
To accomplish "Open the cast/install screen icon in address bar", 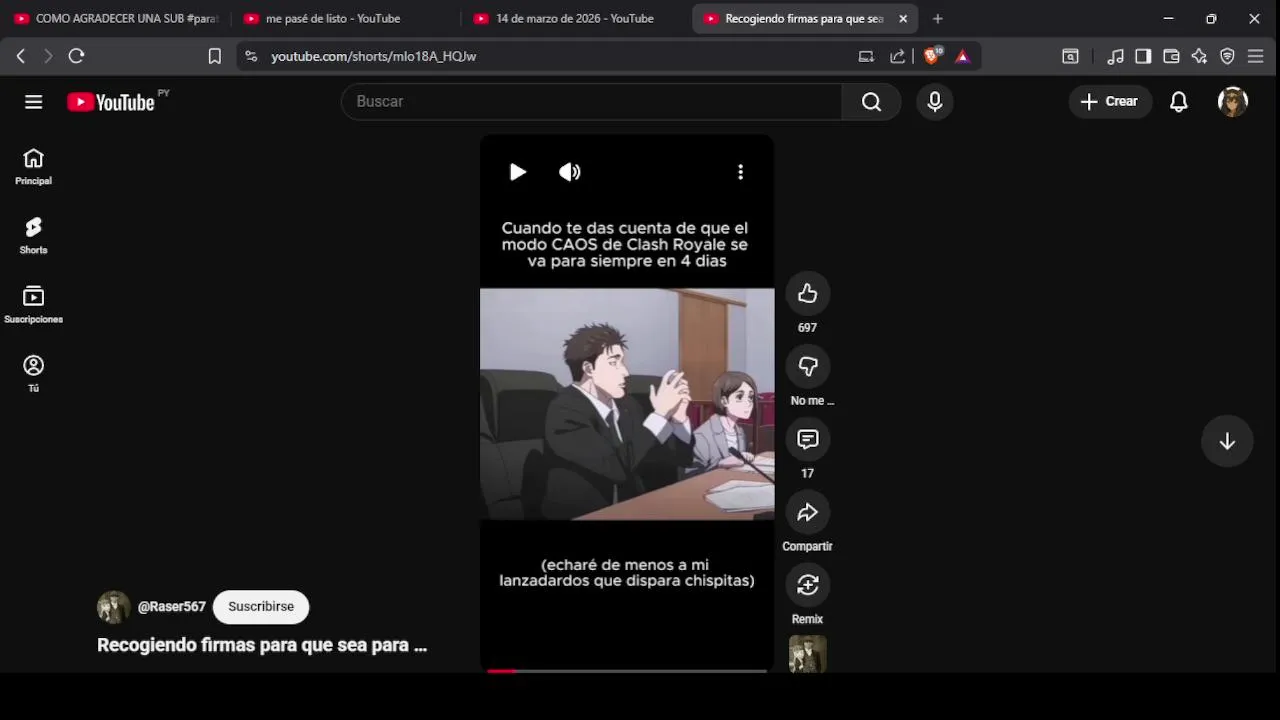I will (x=866, y=57).
